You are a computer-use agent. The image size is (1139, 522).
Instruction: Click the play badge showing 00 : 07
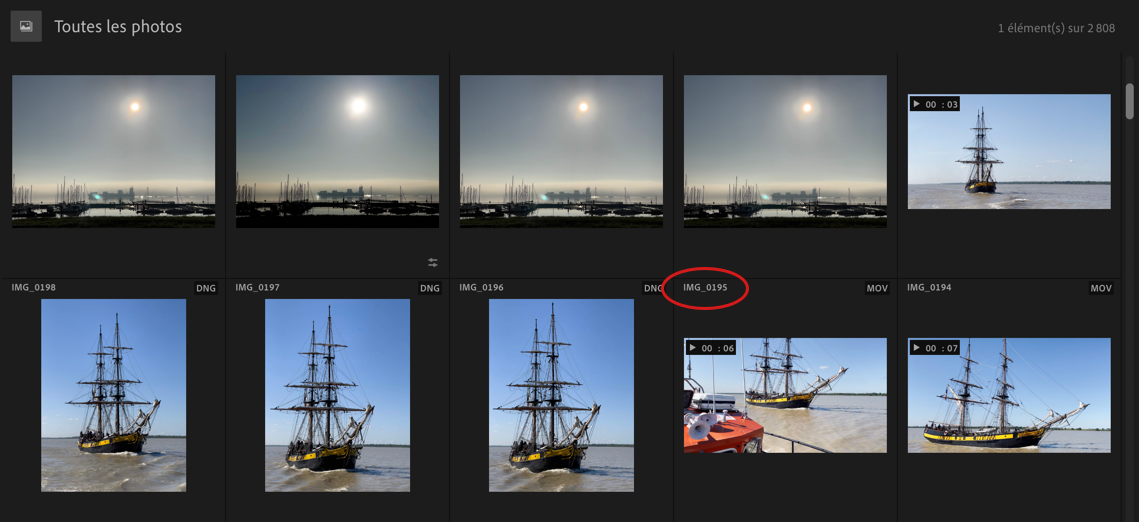pos(935,348)
